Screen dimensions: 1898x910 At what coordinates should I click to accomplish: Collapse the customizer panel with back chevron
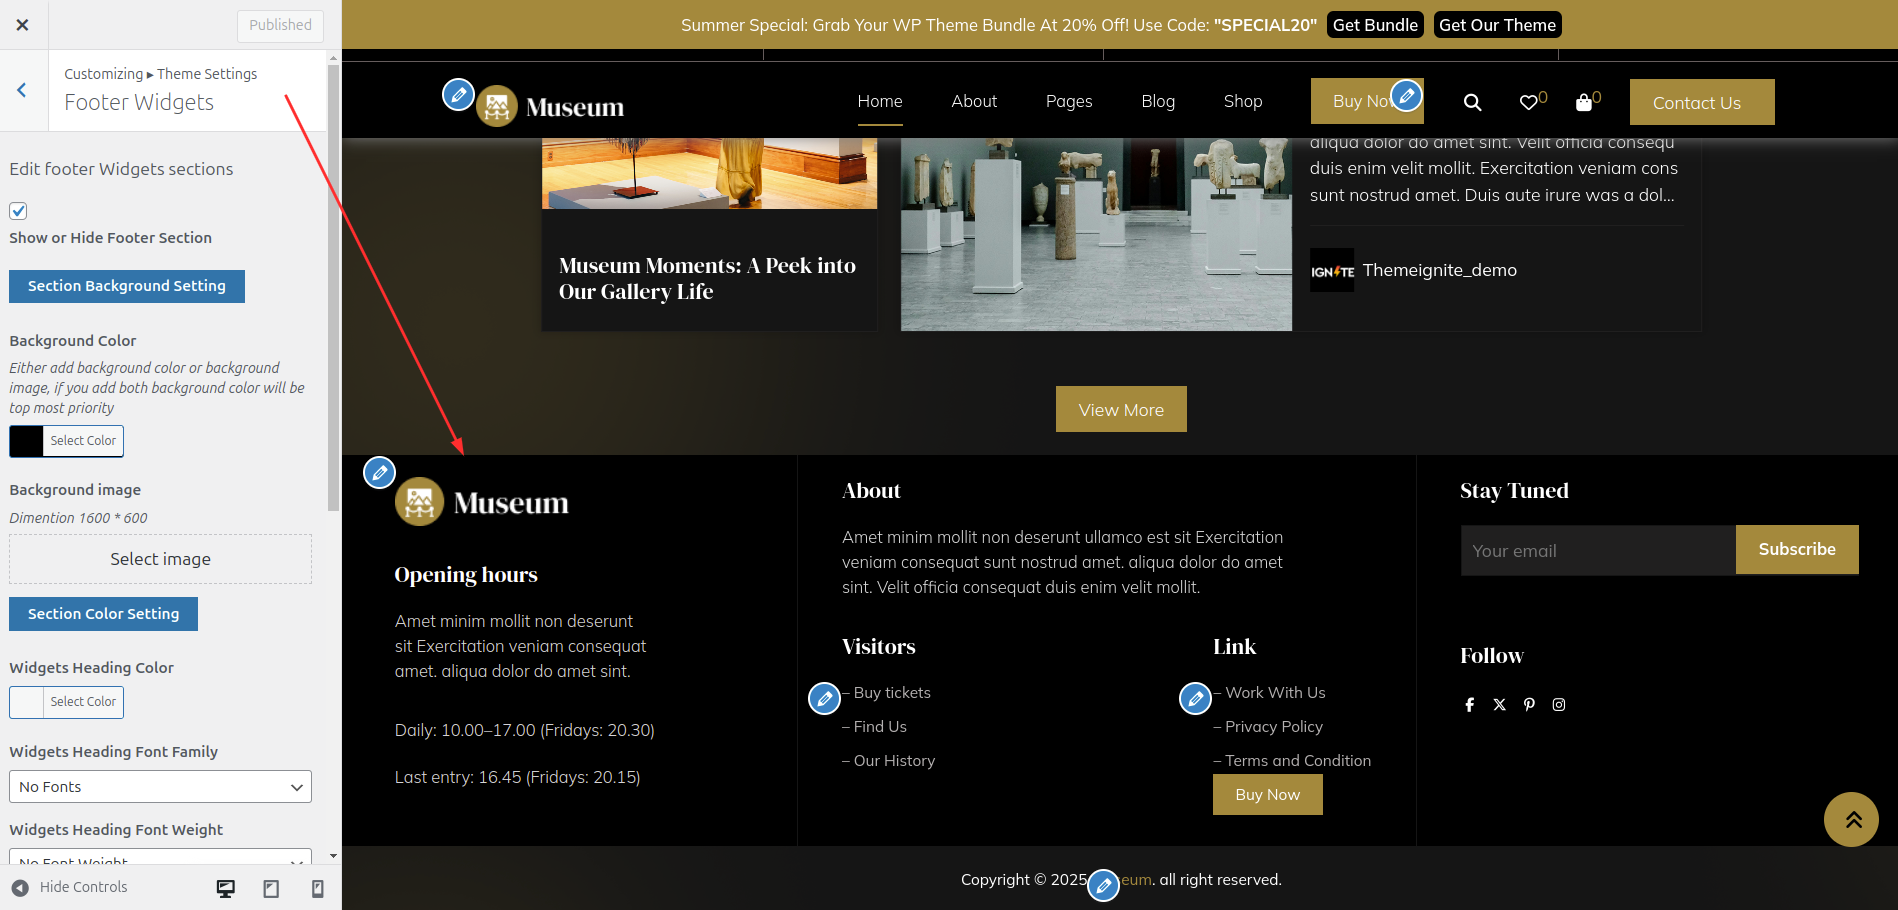click(22, 90)
